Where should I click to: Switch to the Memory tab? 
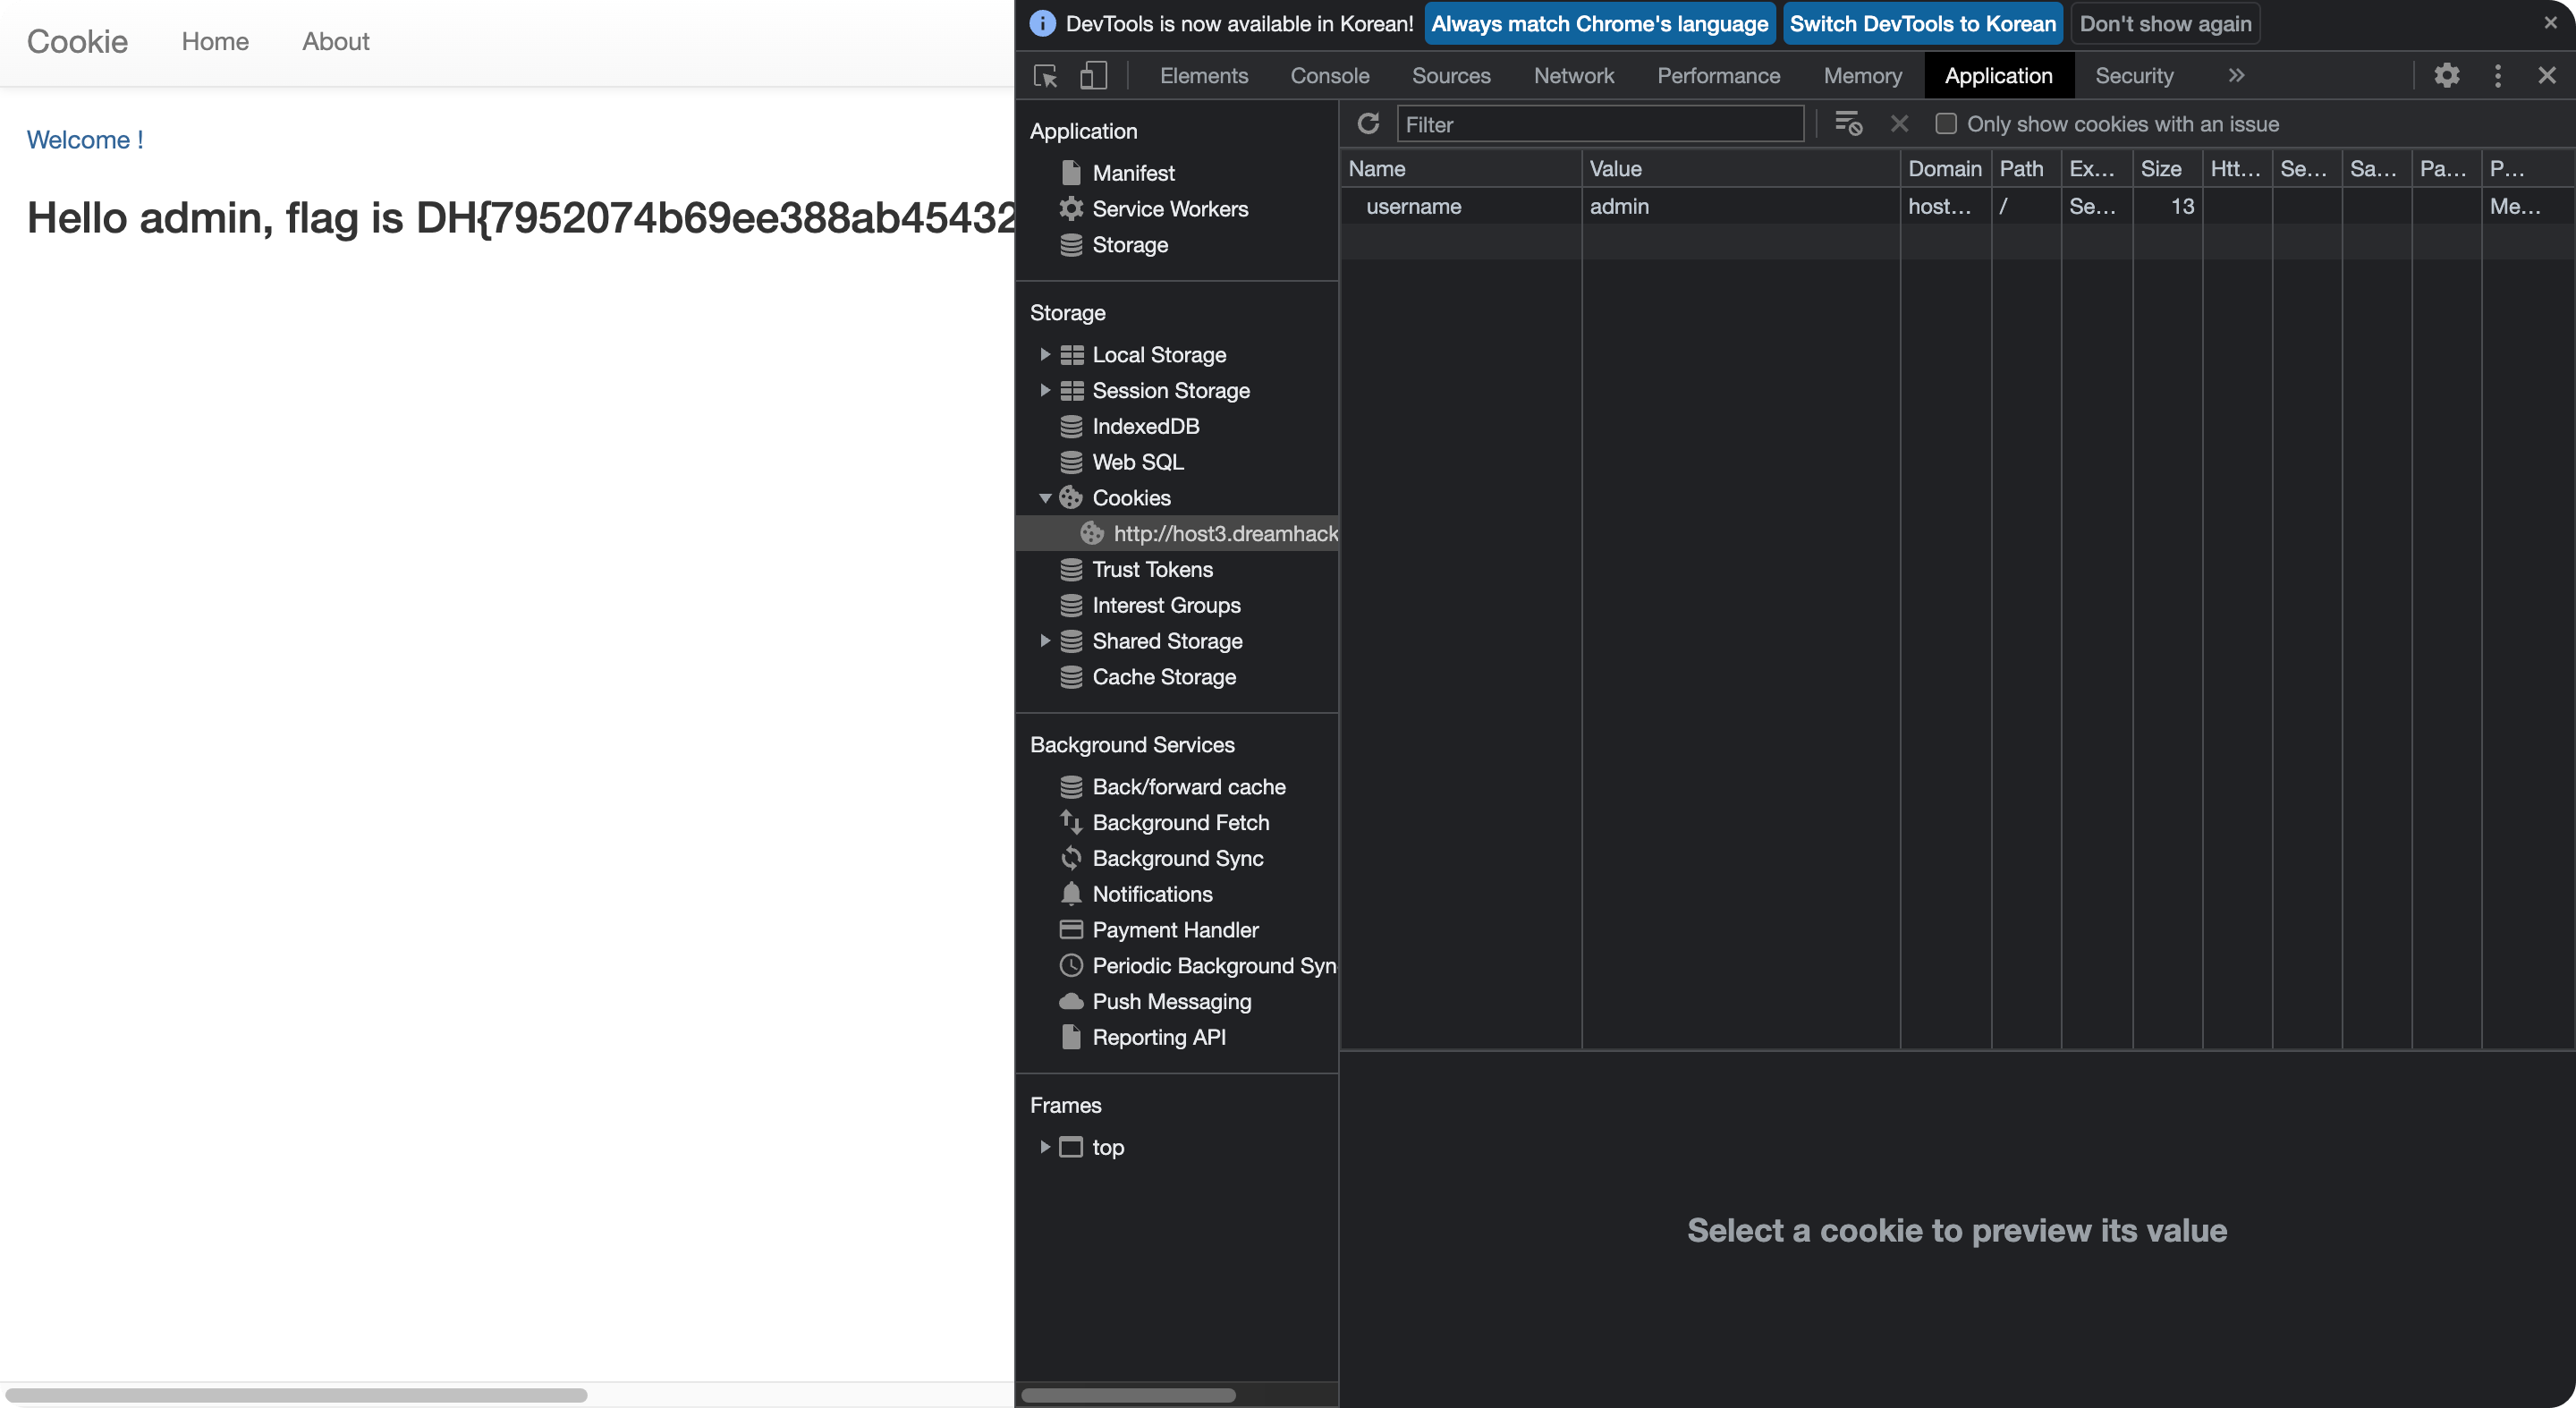(1862, 76)
